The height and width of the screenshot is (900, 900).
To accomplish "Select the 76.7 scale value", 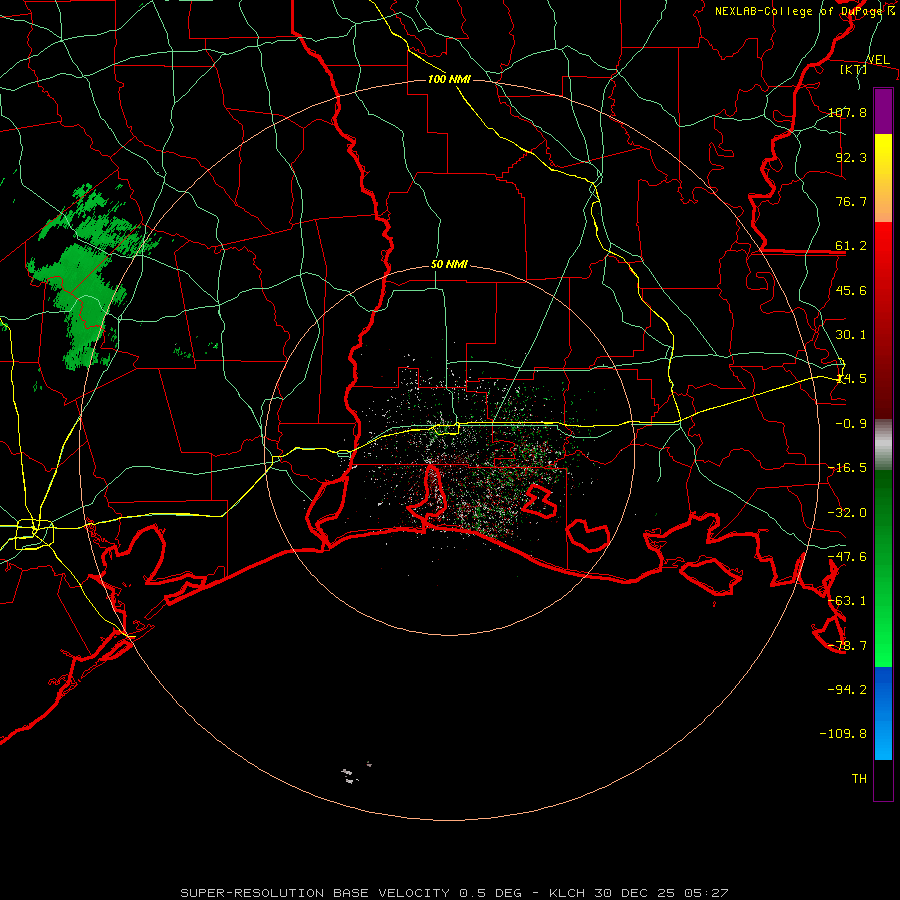I will (851, 201).
